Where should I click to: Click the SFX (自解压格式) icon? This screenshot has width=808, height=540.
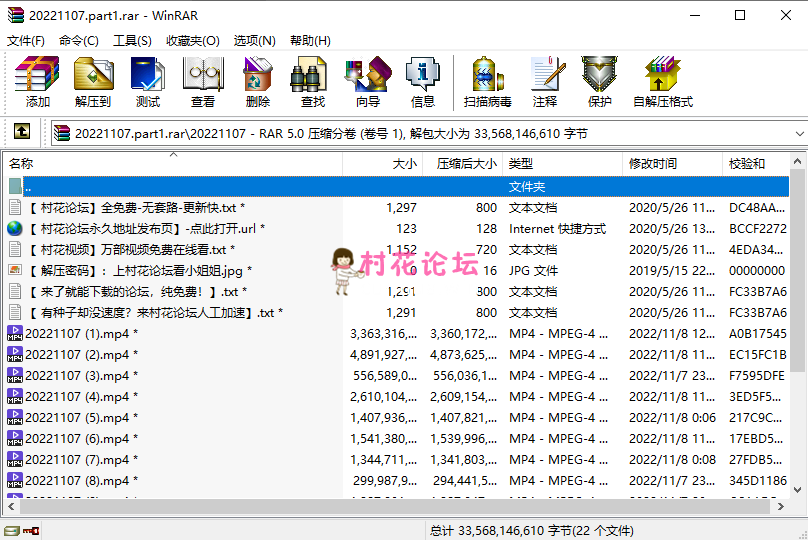[x=662, y=81]
